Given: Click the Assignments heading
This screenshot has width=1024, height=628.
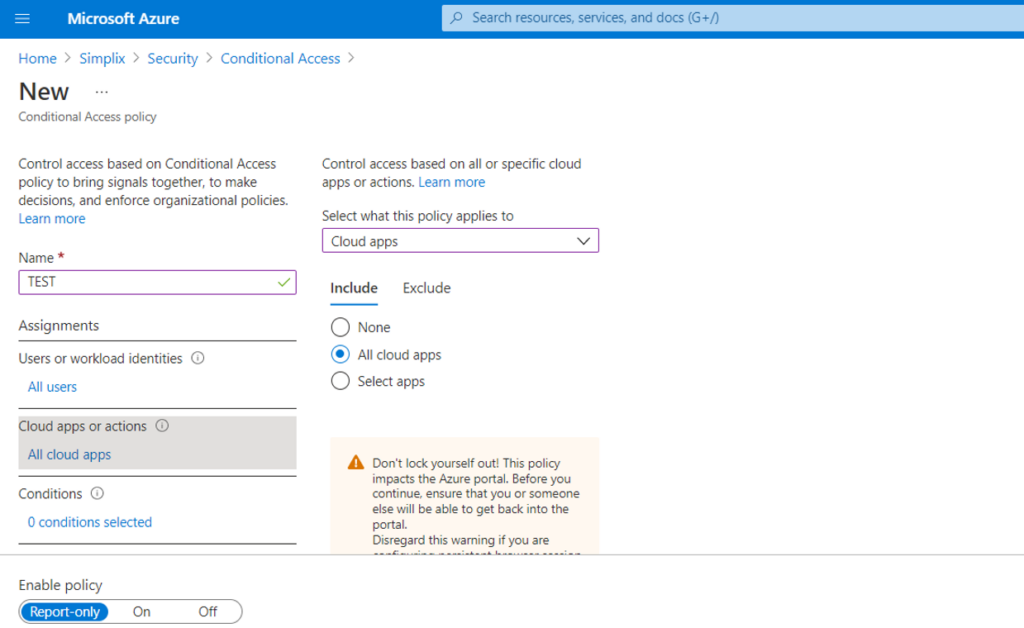Looking at the screenshot, I should pyautogui.click(x=59, y=325).
